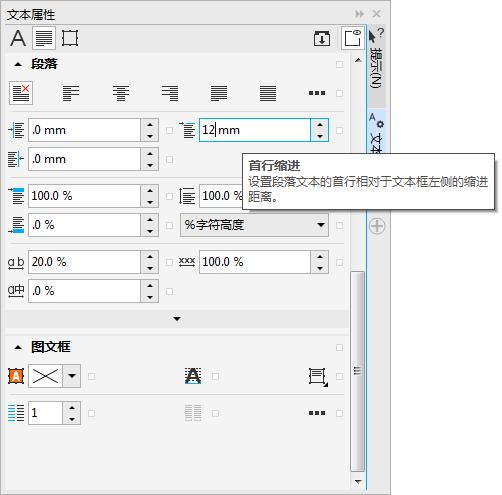Image resolution: width=502 pixels, height=495 pixels.
Task: Open text orientation frame icon with arrow
Action: tap(318, 377)
